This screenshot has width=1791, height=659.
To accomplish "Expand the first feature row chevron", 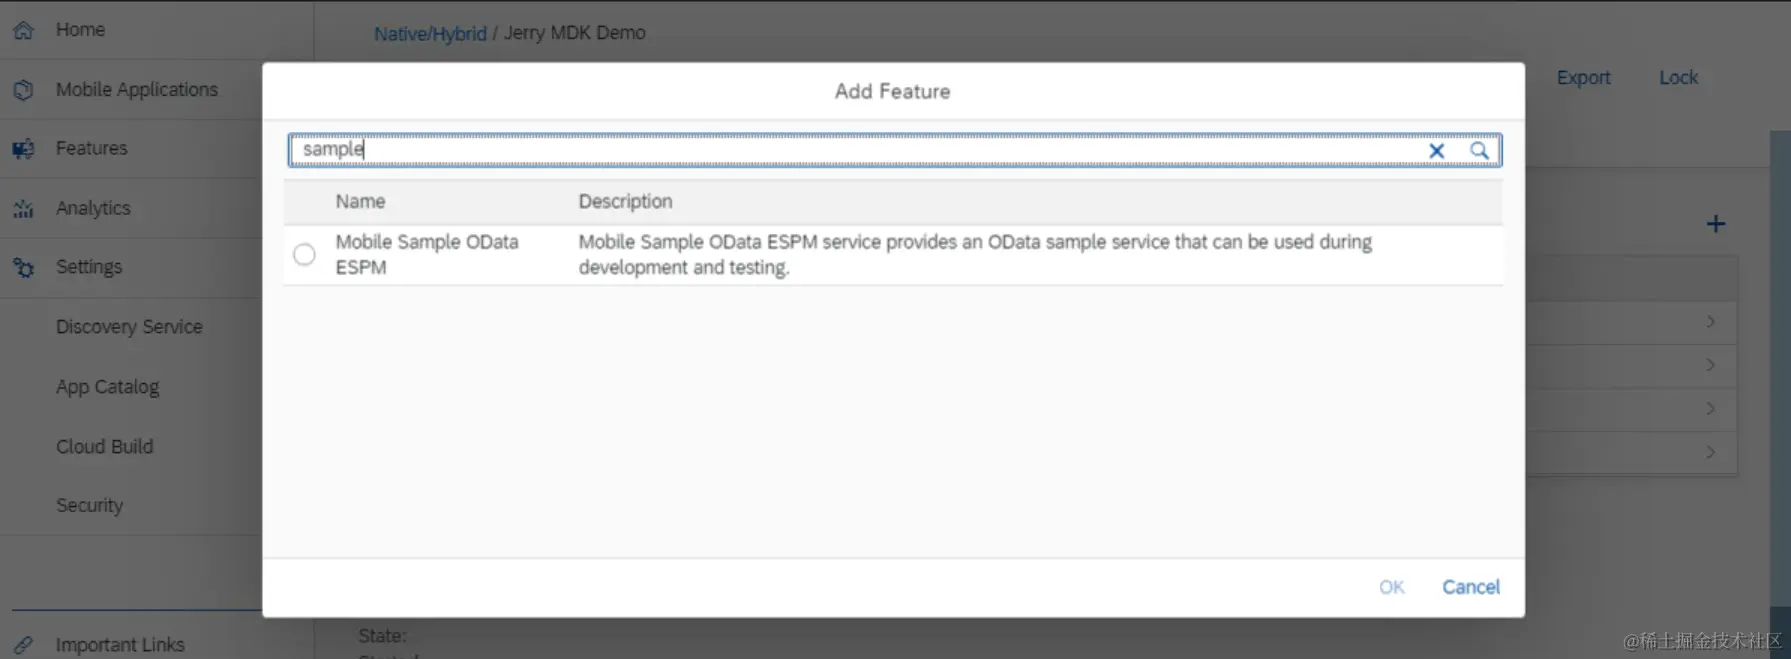I will click(1711, 322).
